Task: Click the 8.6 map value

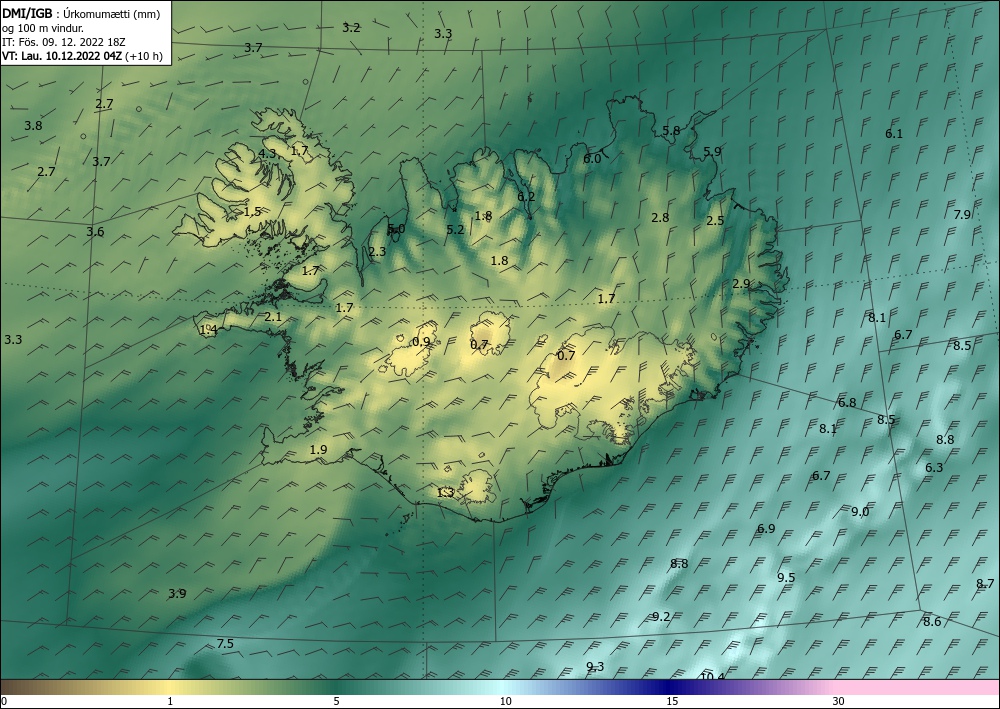Action: [x=932, y=622]
